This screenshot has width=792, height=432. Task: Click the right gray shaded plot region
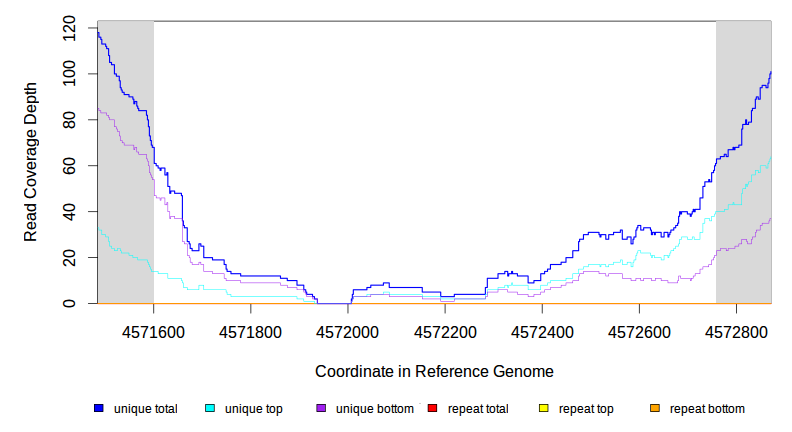point(743,100)
